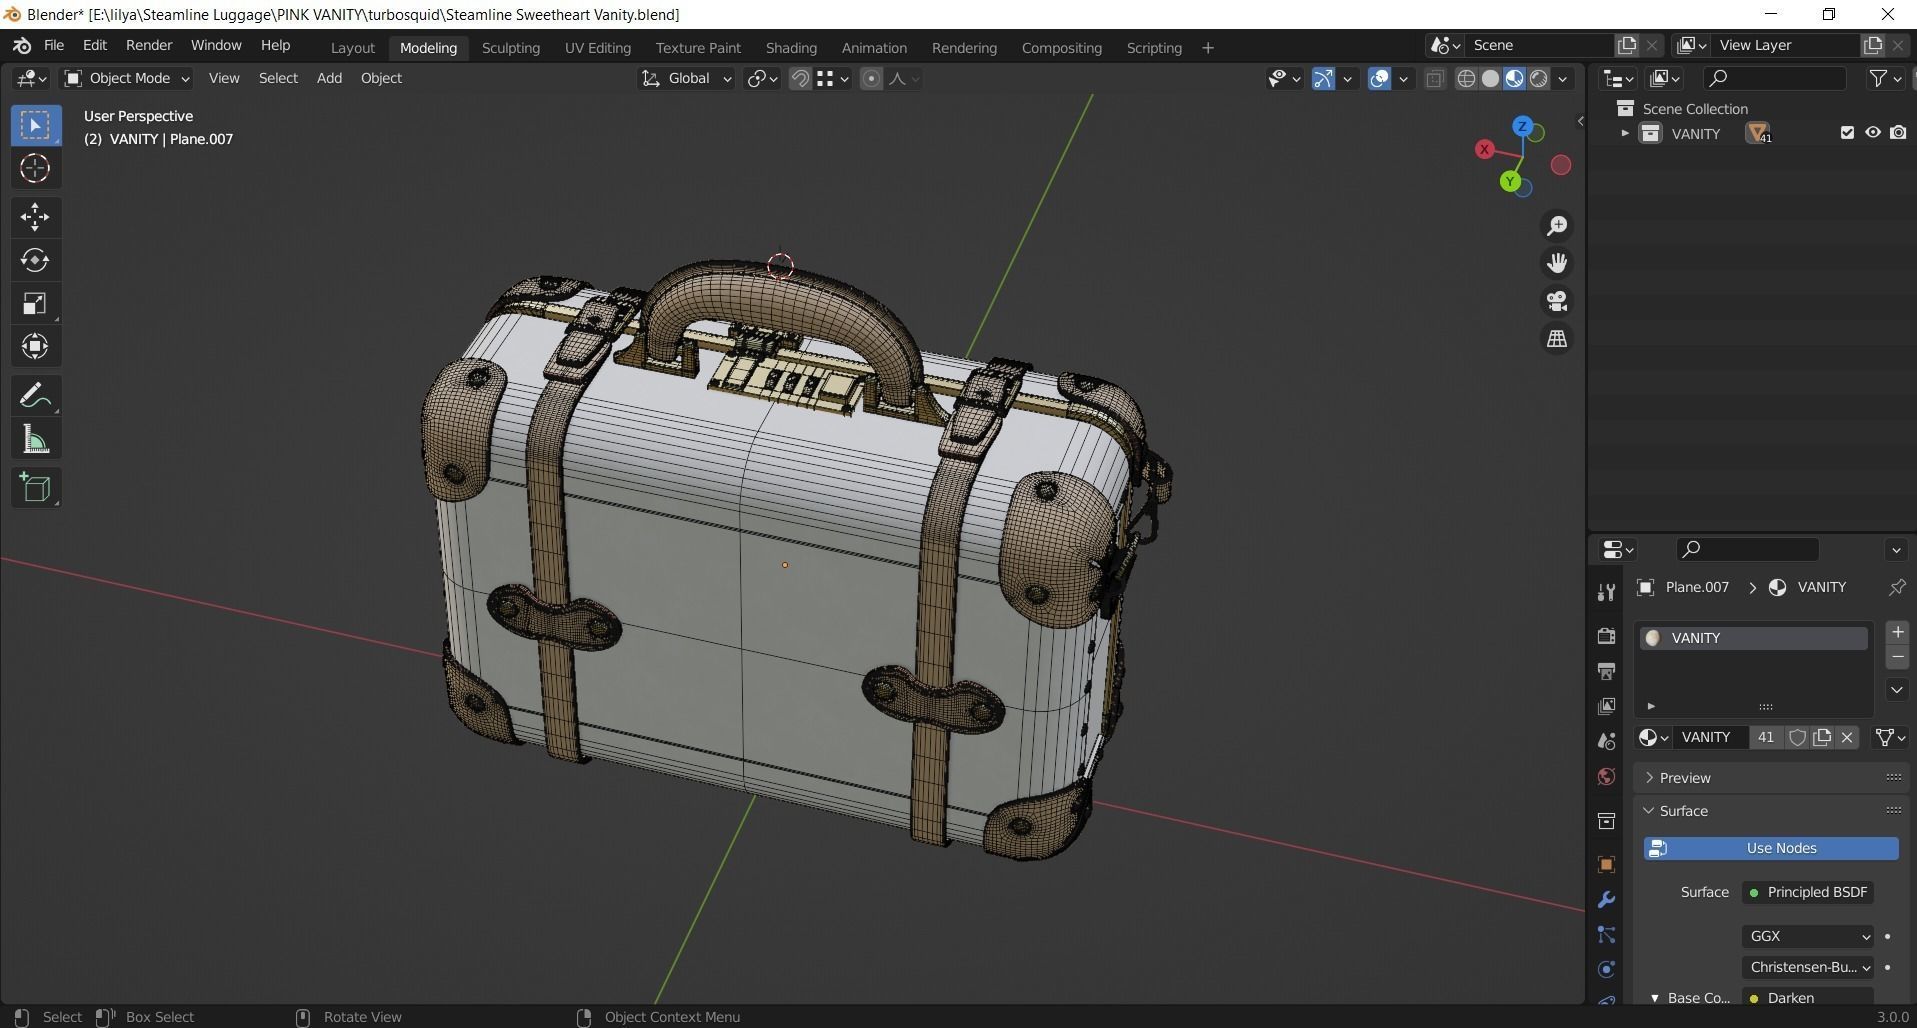Open Global transform orientation dropdown
Image resolution: width=1917 pixels, height=1028 pixels.
tap(686, 78)
